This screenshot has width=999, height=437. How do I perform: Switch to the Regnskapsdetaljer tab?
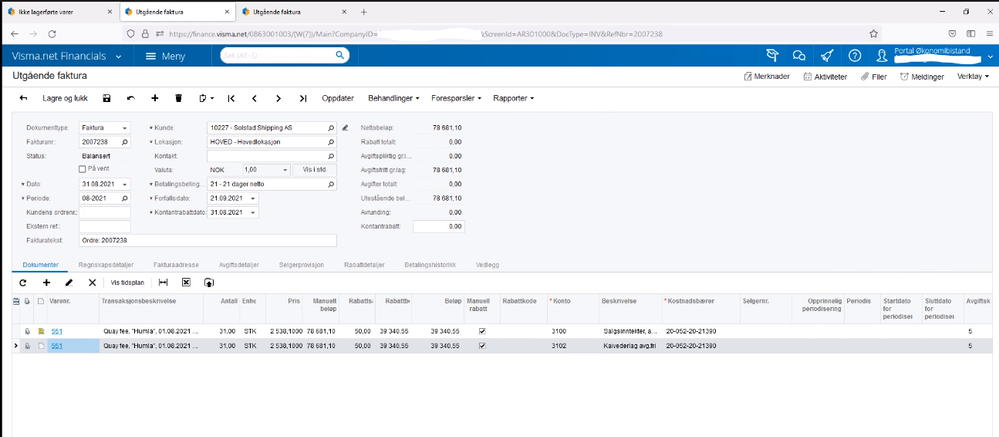tap(106, 264)
